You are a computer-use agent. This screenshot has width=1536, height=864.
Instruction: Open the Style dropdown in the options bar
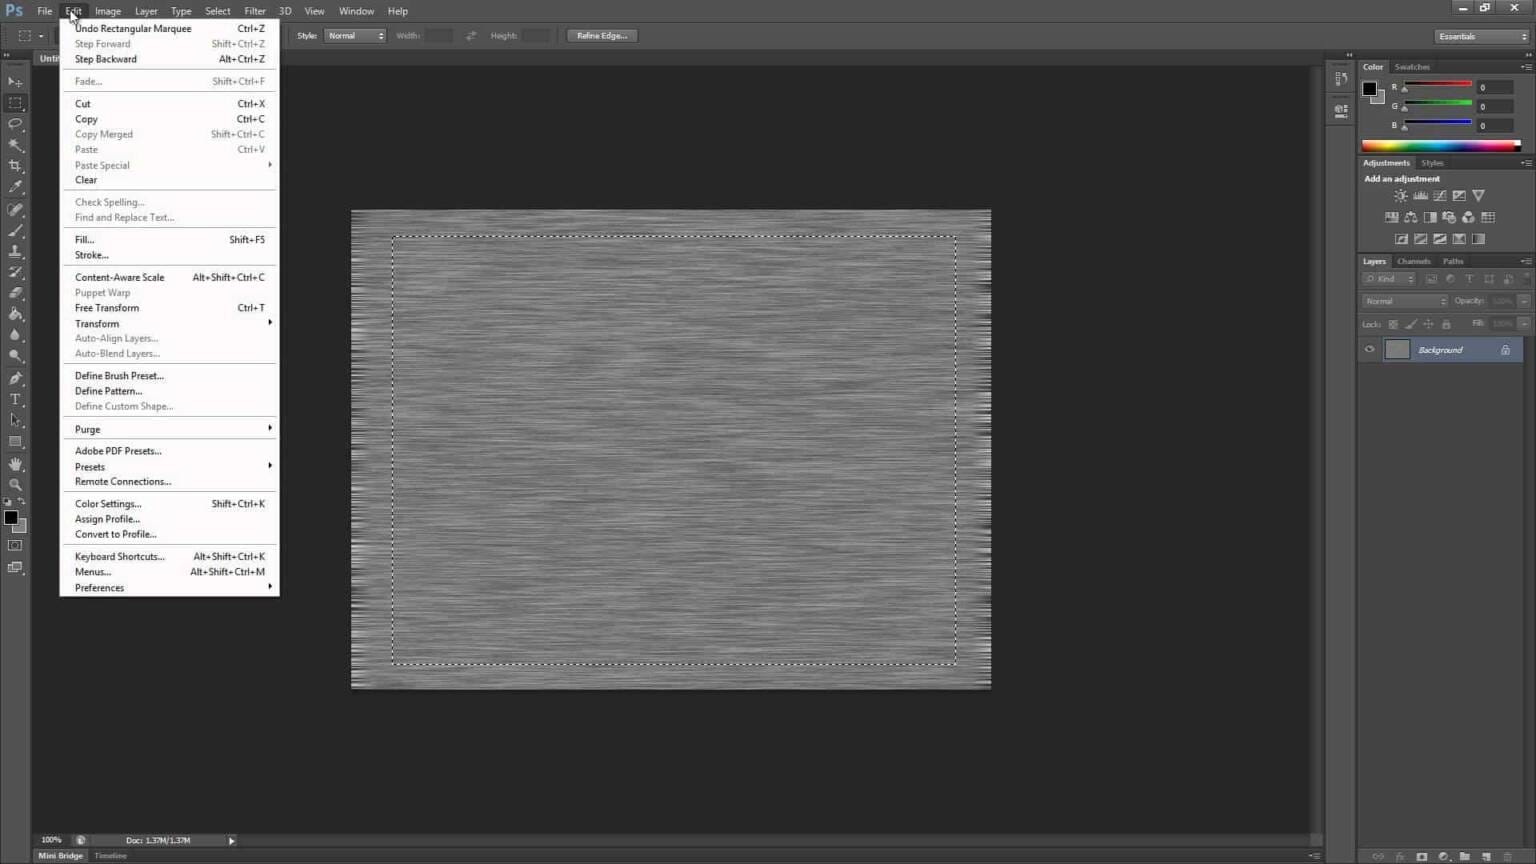point(355,35)
